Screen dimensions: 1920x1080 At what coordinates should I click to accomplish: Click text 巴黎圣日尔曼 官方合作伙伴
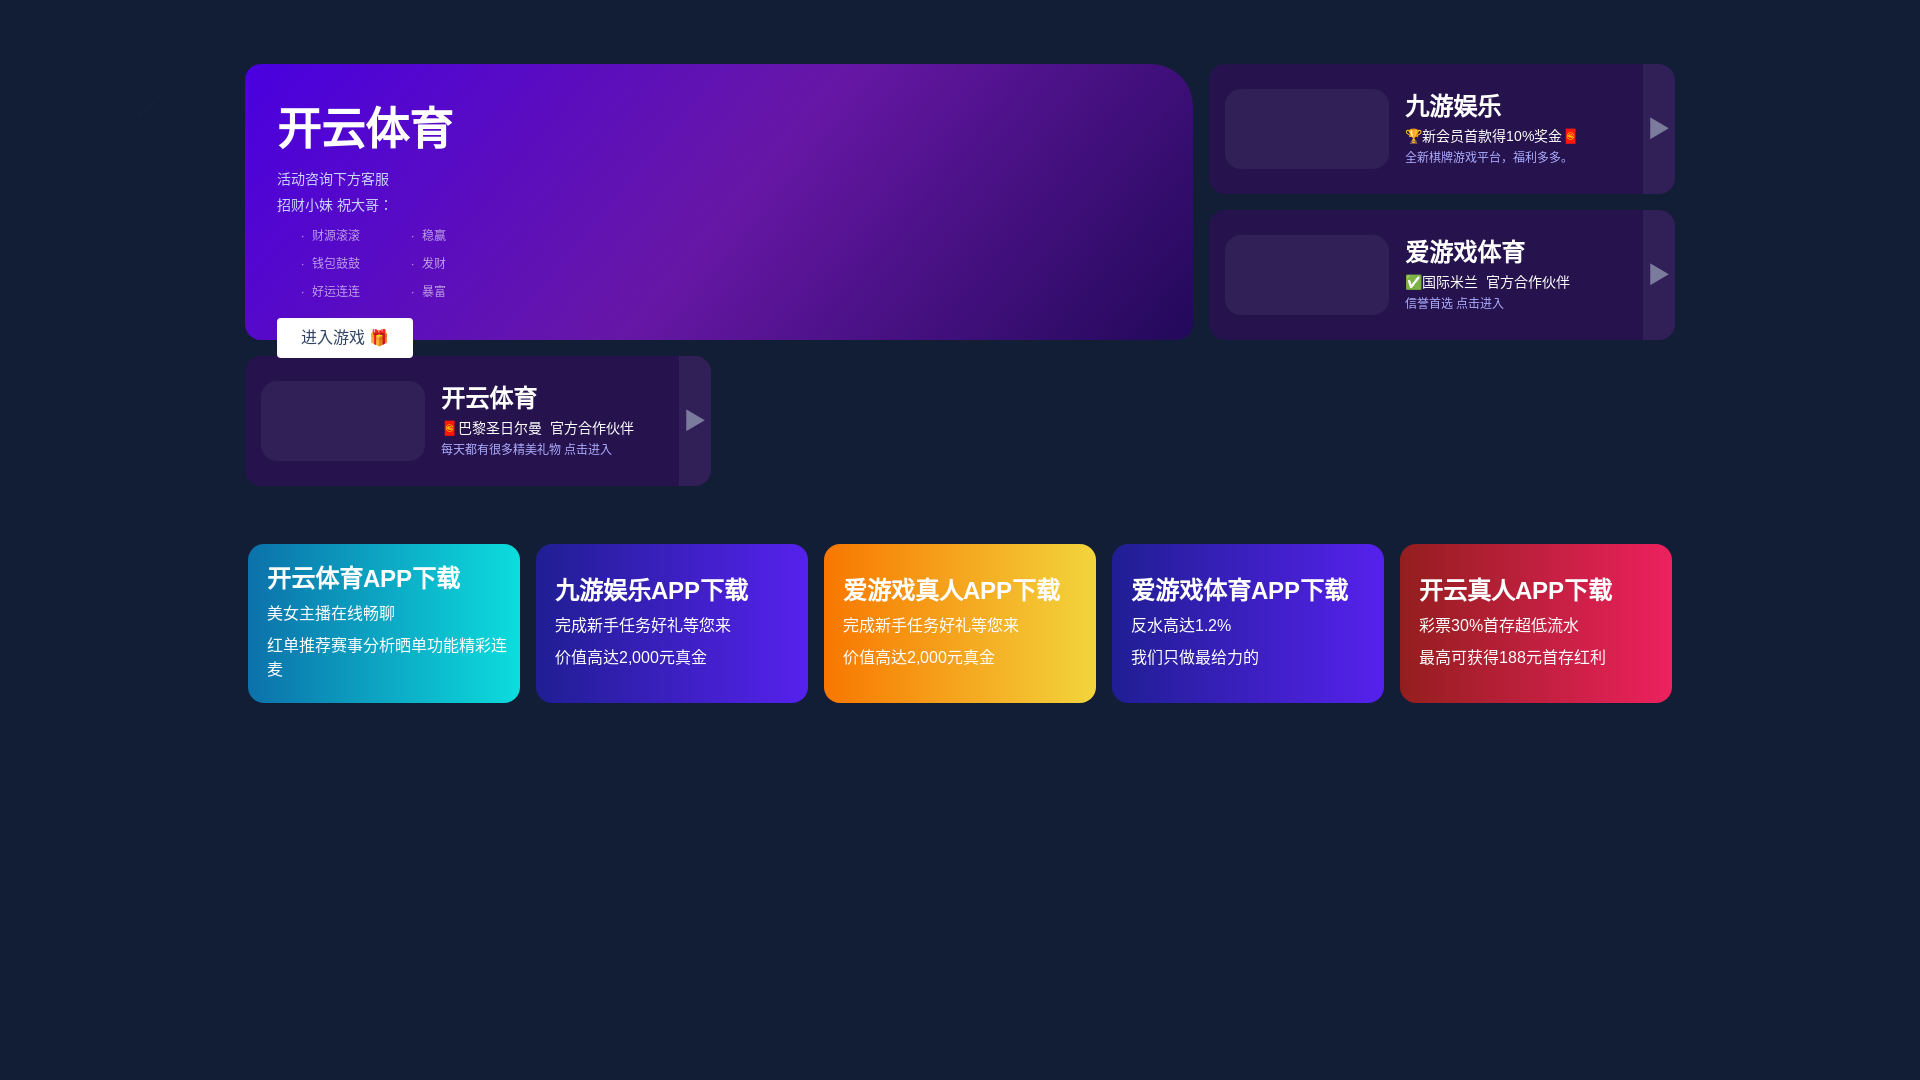click(x=545, y=428)
